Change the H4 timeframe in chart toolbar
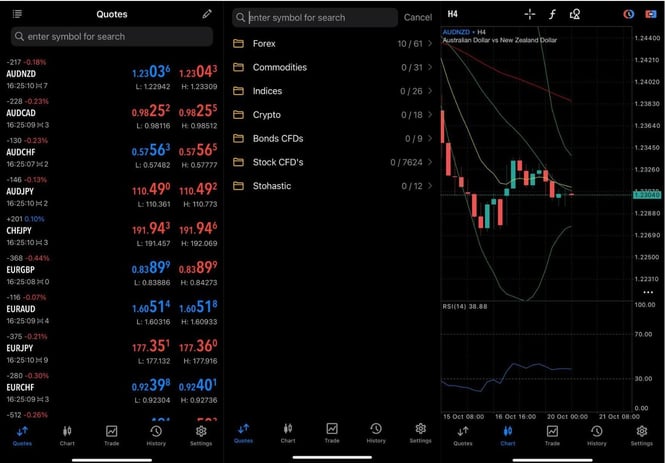The width and height of the screenshot is (665, 463). 453,14
